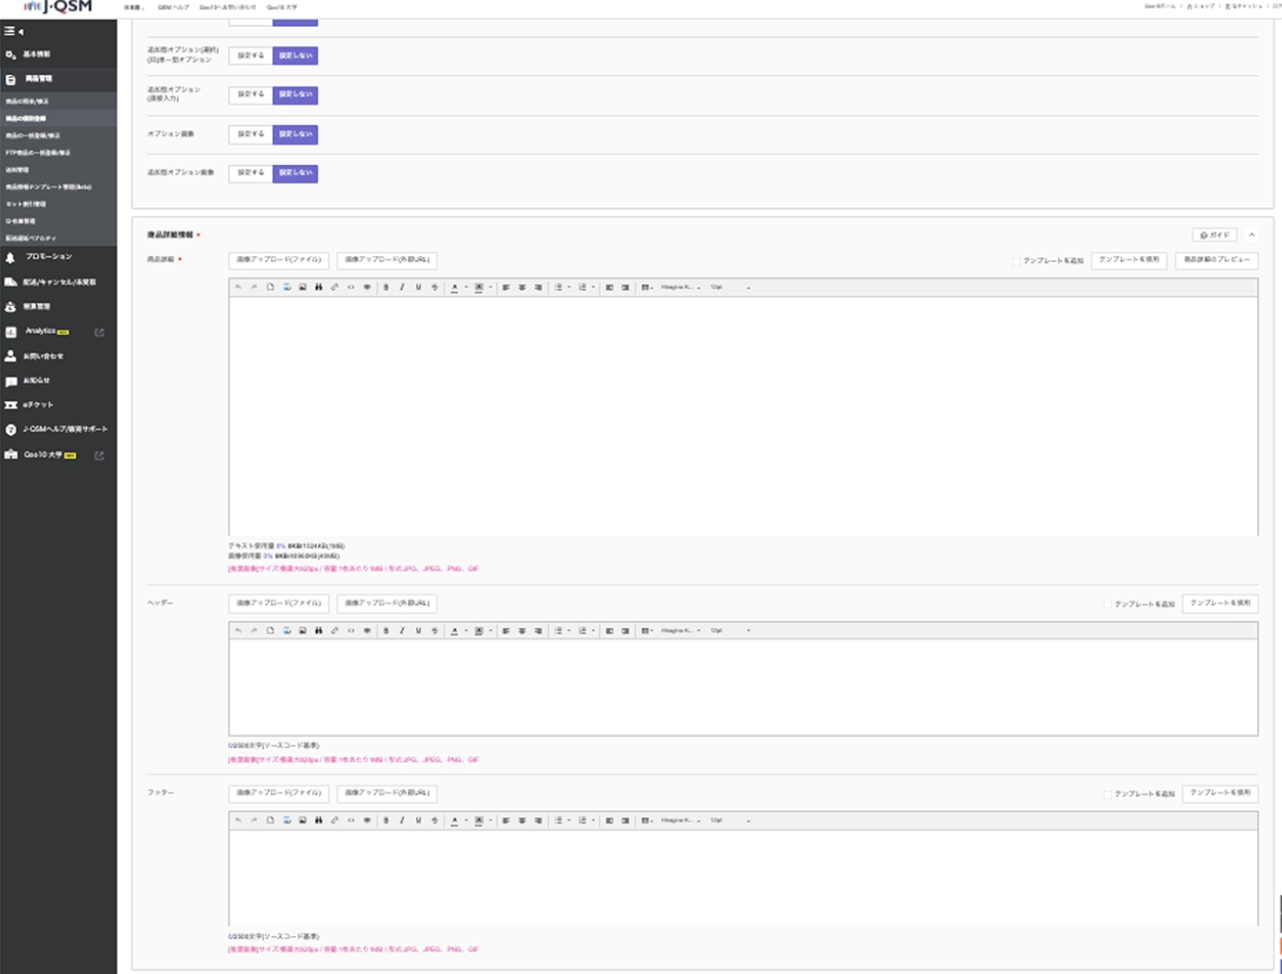Click inside the 商品詳細 editor text area

(x=742, y=415)
